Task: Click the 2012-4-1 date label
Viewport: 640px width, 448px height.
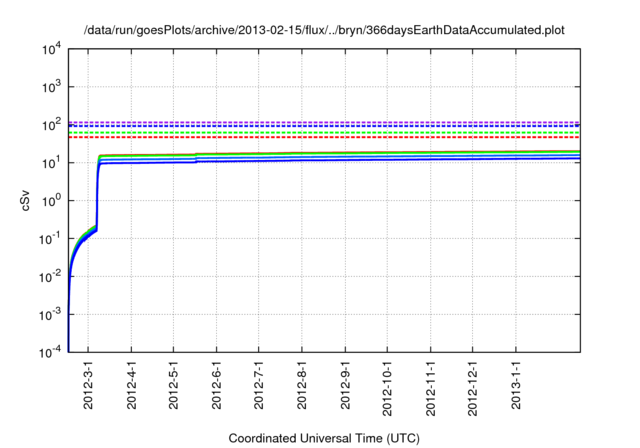Action: click(131, 385)
